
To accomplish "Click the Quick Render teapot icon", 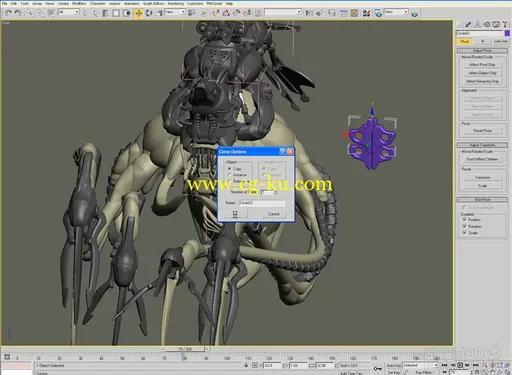I will (x=414, y=14).
